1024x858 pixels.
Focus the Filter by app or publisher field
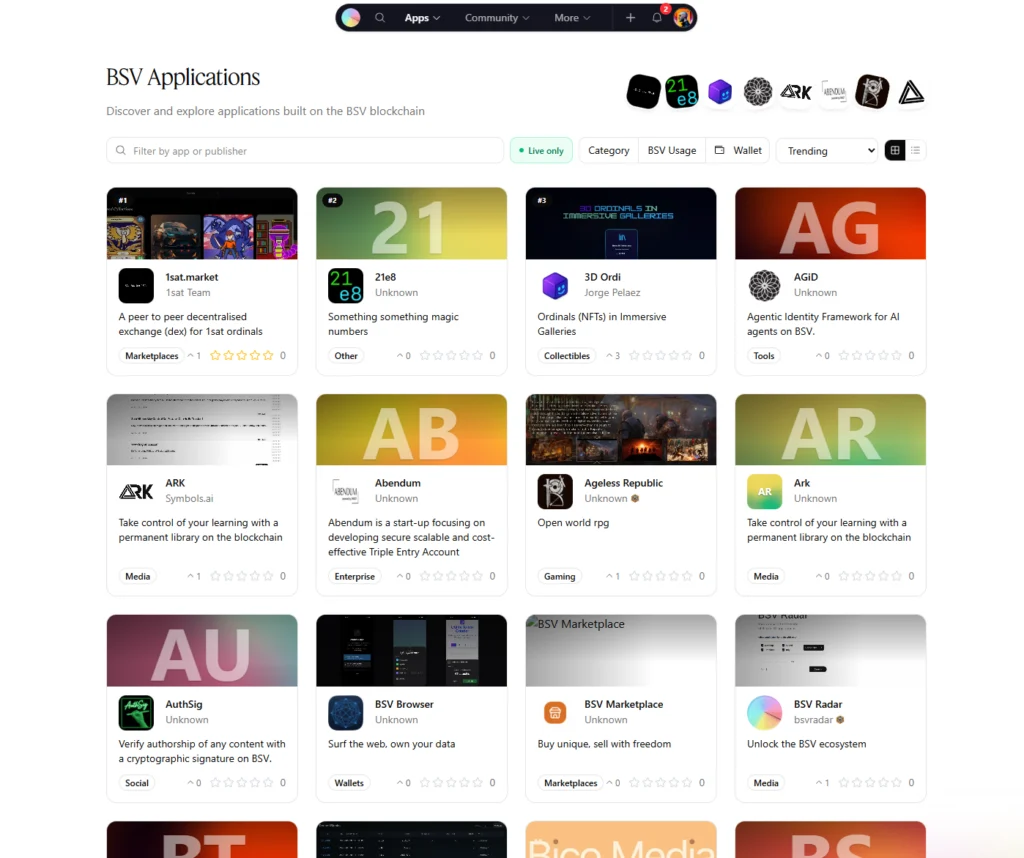pyautogui.click(x=310, y=151)
